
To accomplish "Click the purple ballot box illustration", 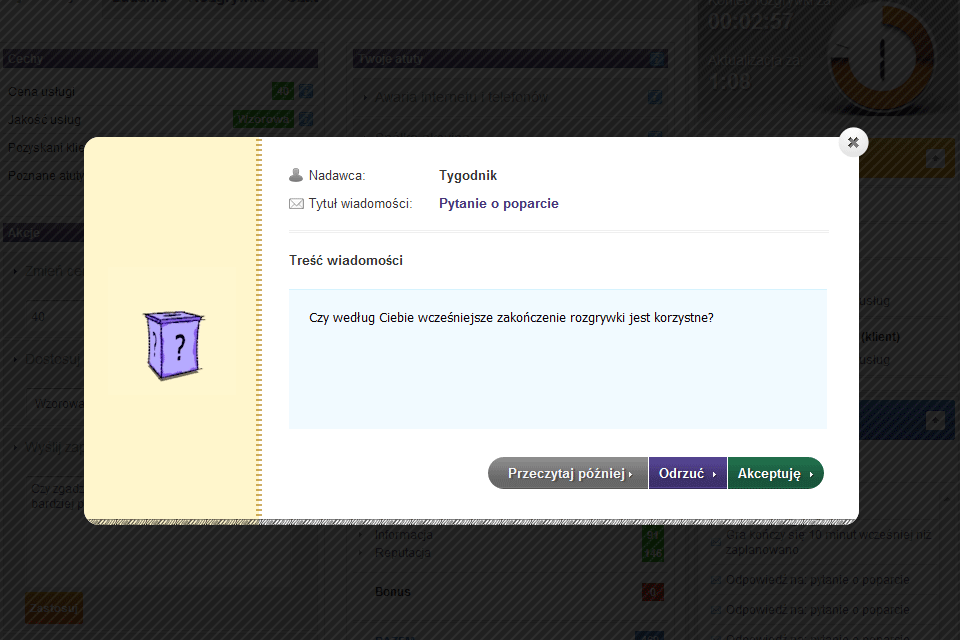I will tap(174, 345).
